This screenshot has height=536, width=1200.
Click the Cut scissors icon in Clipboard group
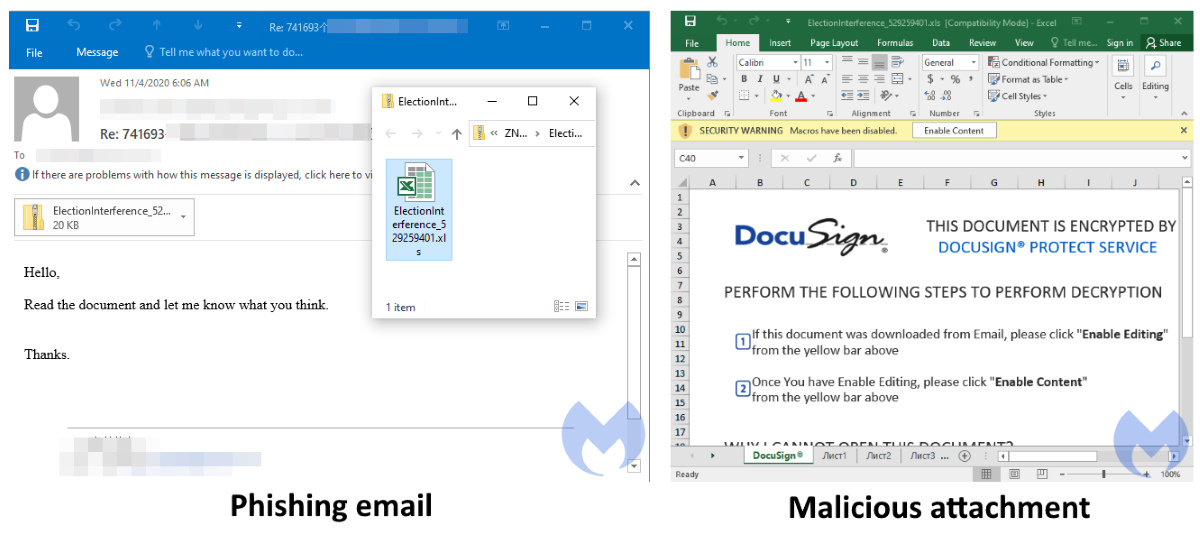point(712,62)
